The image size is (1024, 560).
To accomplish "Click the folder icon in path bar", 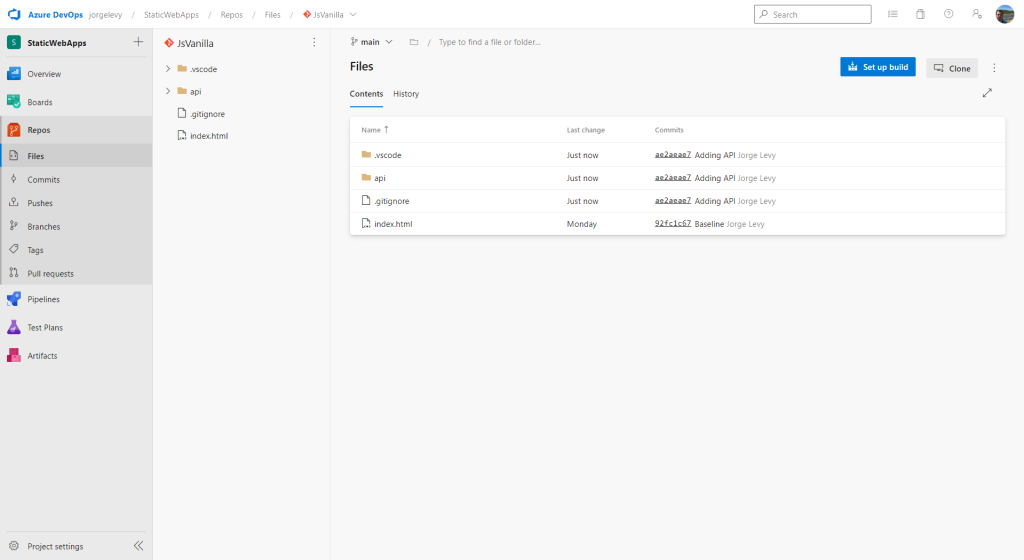I will (x=413, y=42).
